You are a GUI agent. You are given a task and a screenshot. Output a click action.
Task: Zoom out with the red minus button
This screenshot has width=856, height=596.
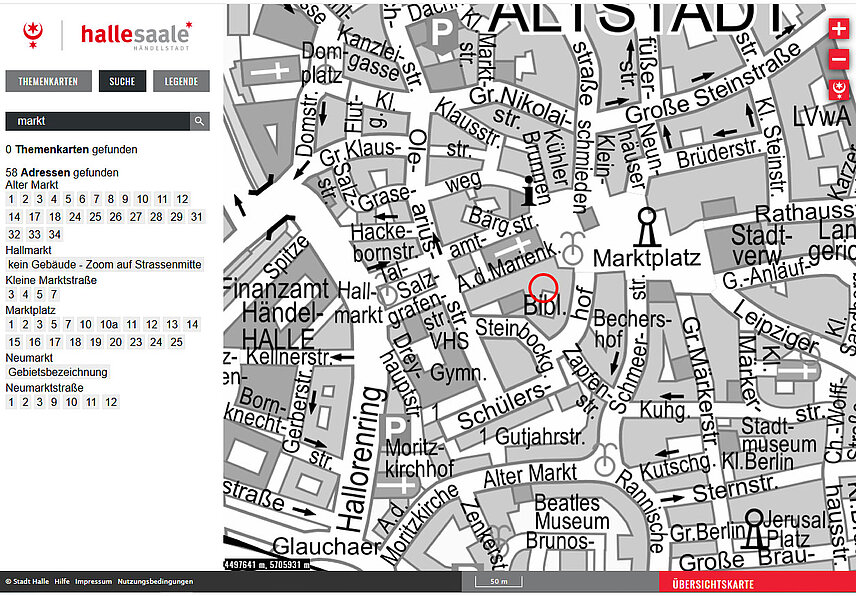pyautogui.click(x=838, y=60)
